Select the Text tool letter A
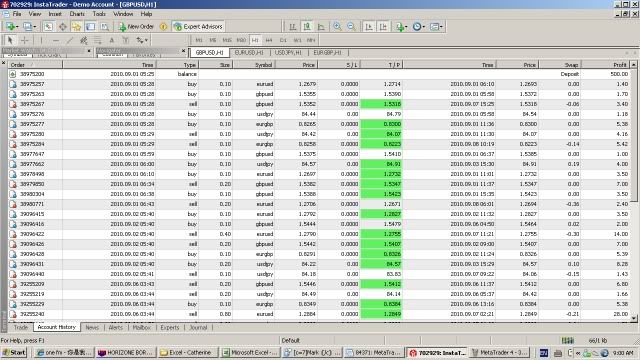640x360 pixels. 111,40
